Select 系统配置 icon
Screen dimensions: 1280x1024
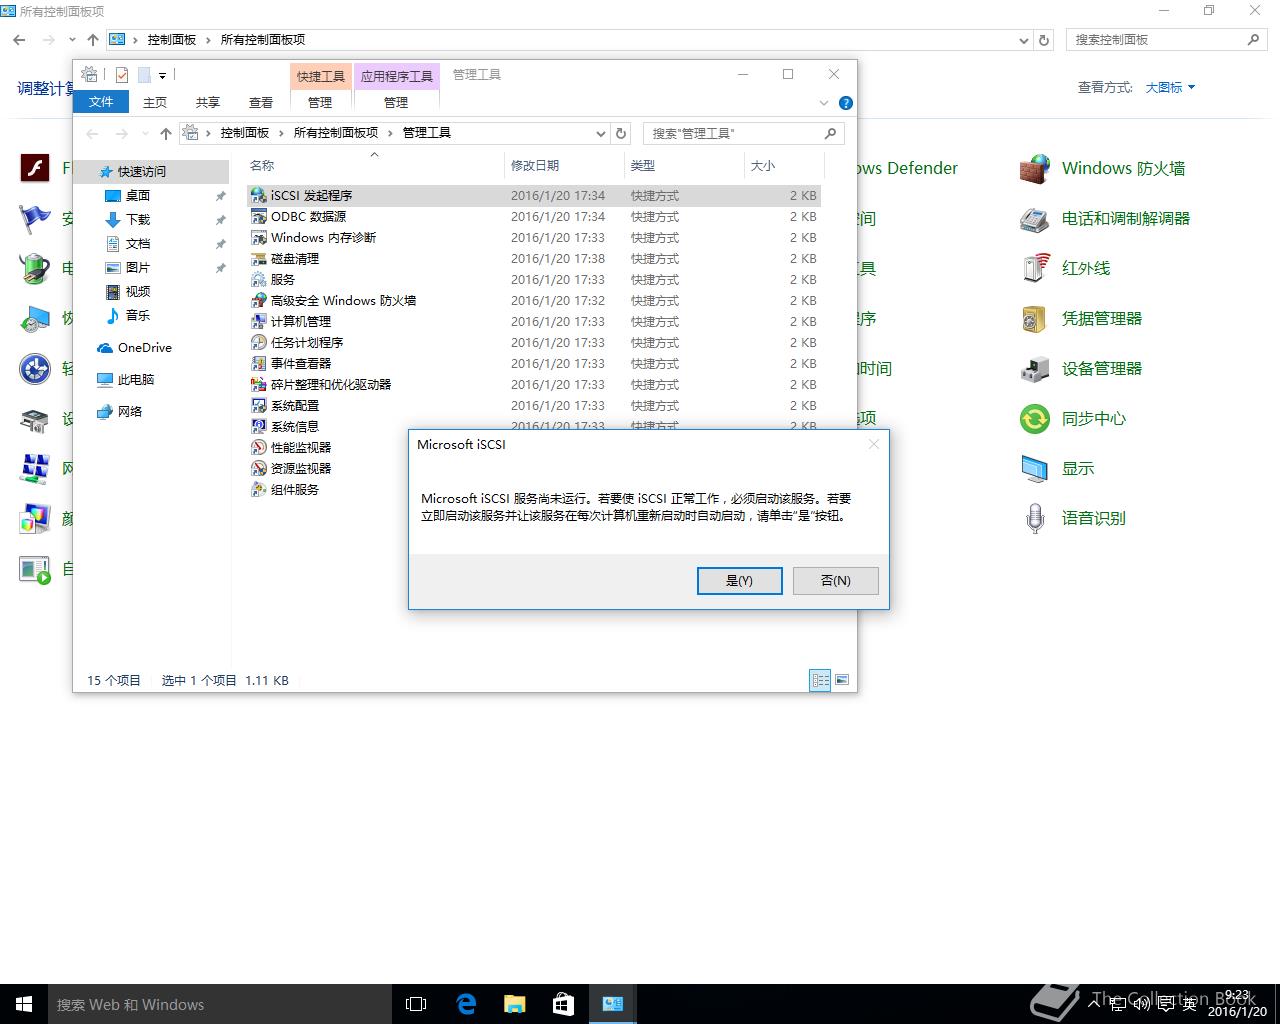tap(259, 405)
